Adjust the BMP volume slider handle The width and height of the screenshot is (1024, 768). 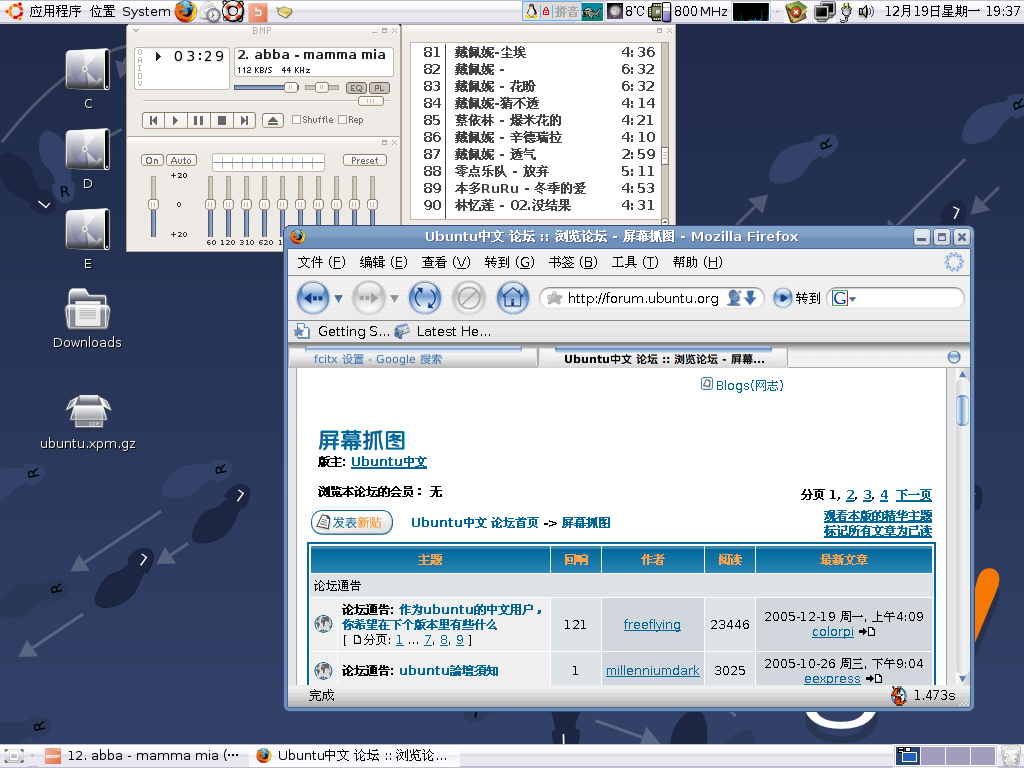point(291,88)
